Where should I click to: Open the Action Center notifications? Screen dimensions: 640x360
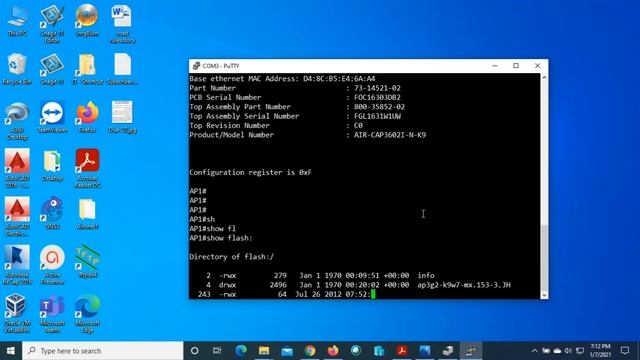pos(625,351)
